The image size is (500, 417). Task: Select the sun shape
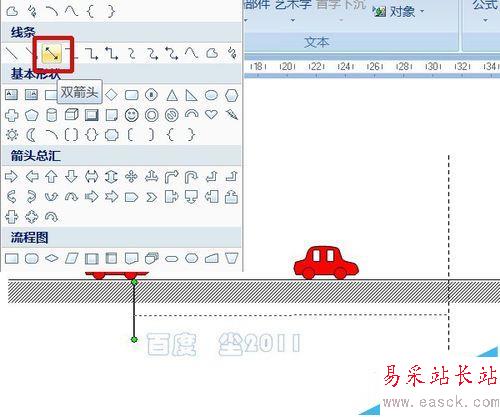[12, 135]
